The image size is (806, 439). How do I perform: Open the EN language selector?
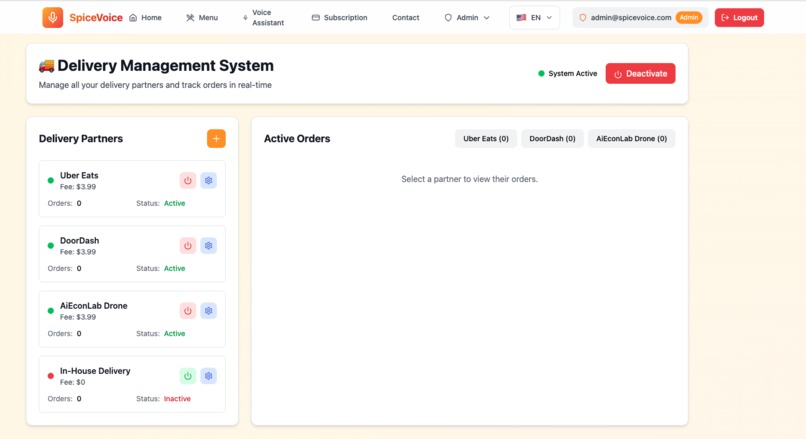click(x=534, y=17)
